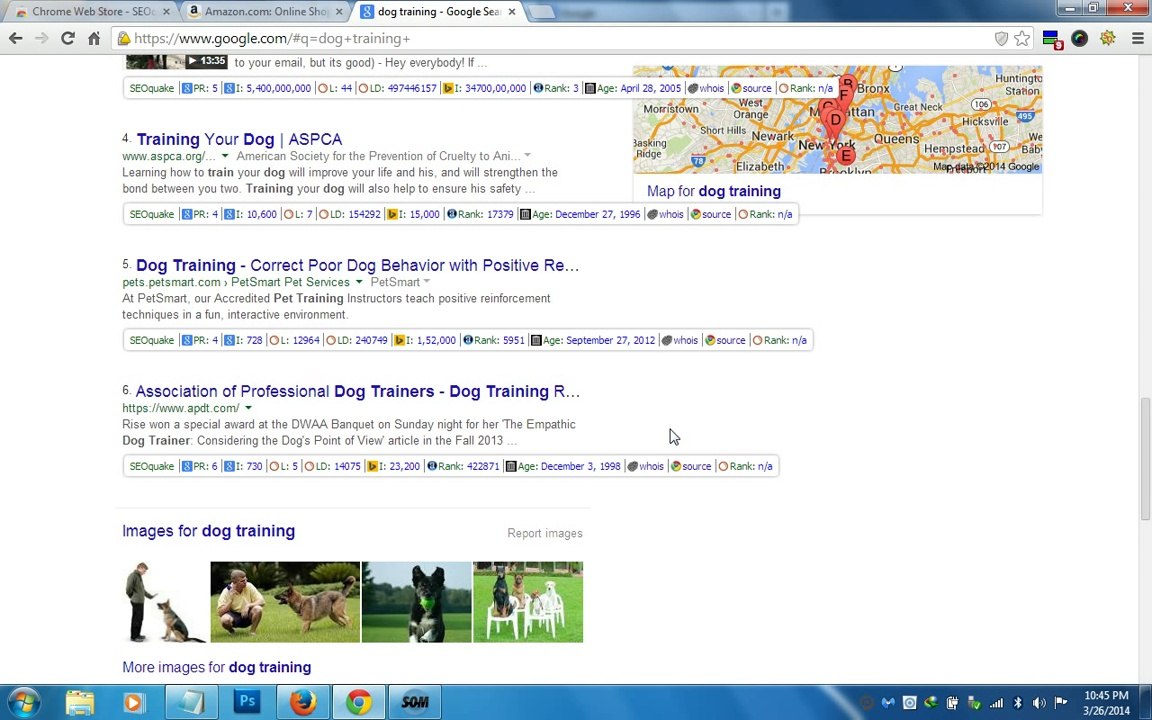Open Dog Training PetSmart result
The height and width of the screenshot is (720, 1152).
coord(357,265)
